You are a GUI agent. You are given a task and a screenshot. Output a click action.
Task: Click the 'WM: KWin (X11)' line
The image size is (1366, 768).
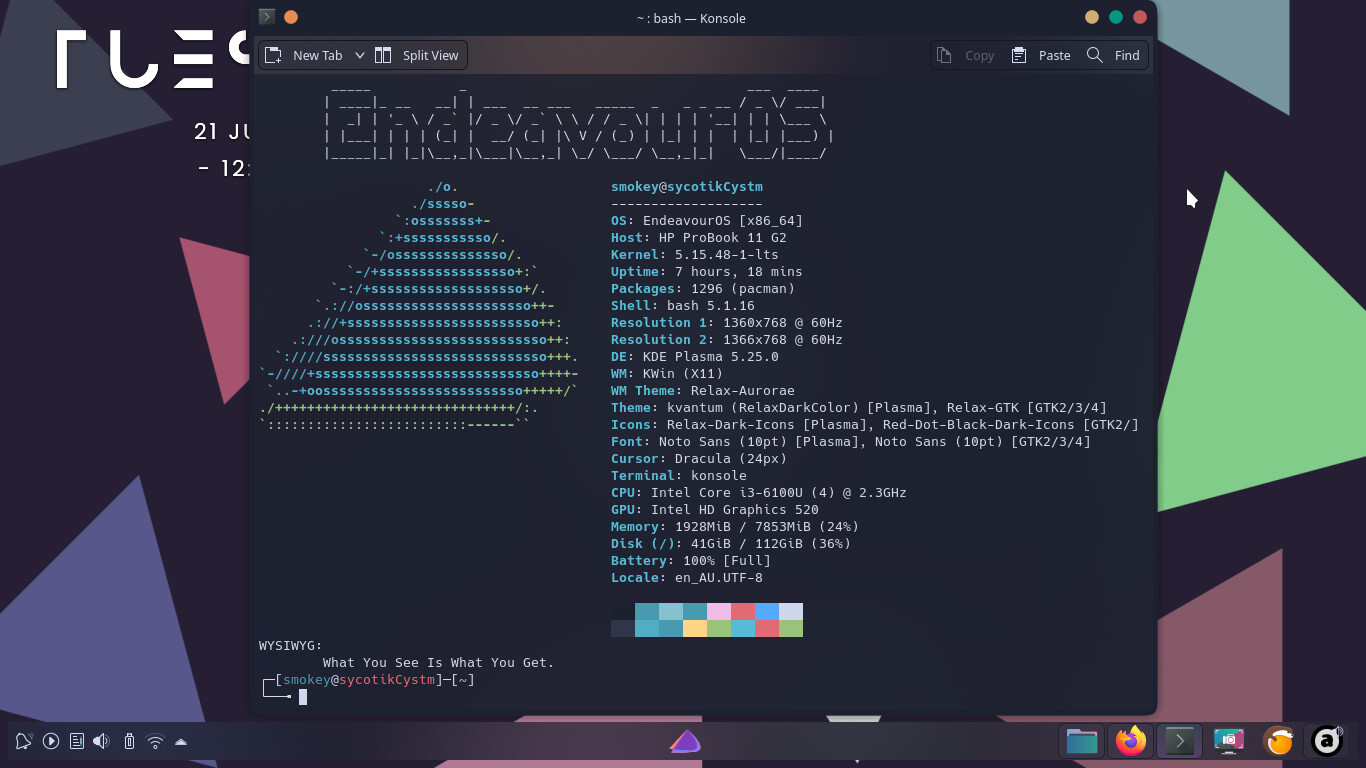[667, 374]
